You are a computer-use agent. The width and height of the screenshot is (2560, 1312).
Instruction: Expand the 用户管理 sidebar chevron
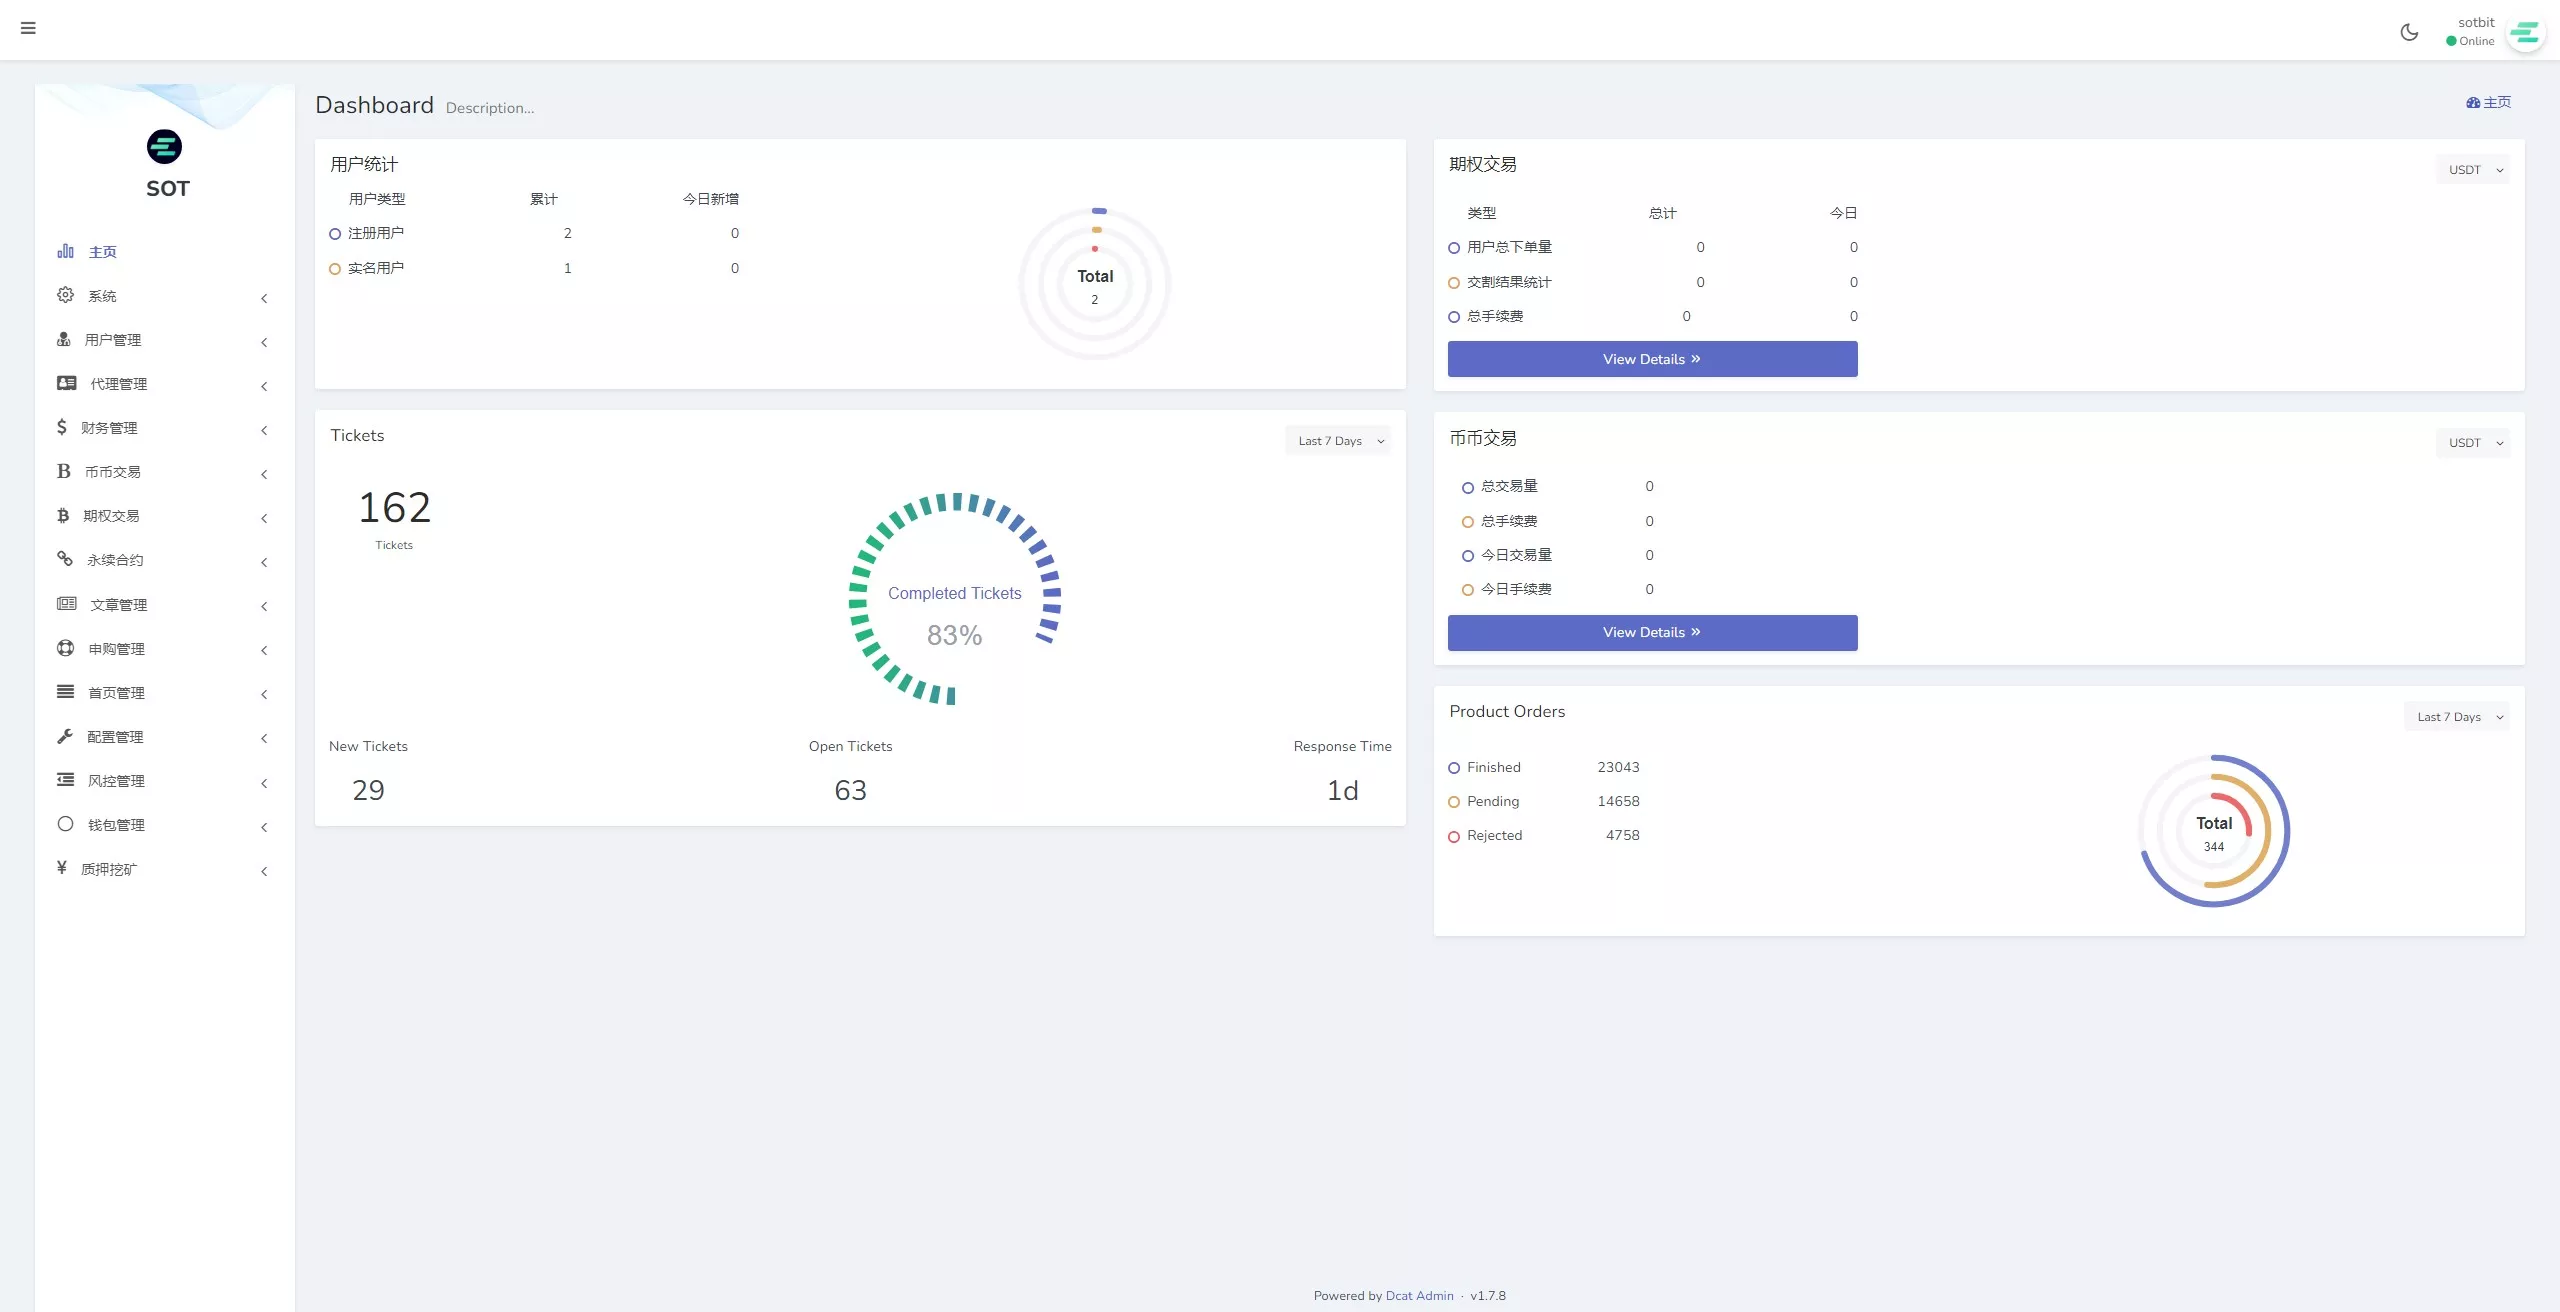(x=264, y=342)
